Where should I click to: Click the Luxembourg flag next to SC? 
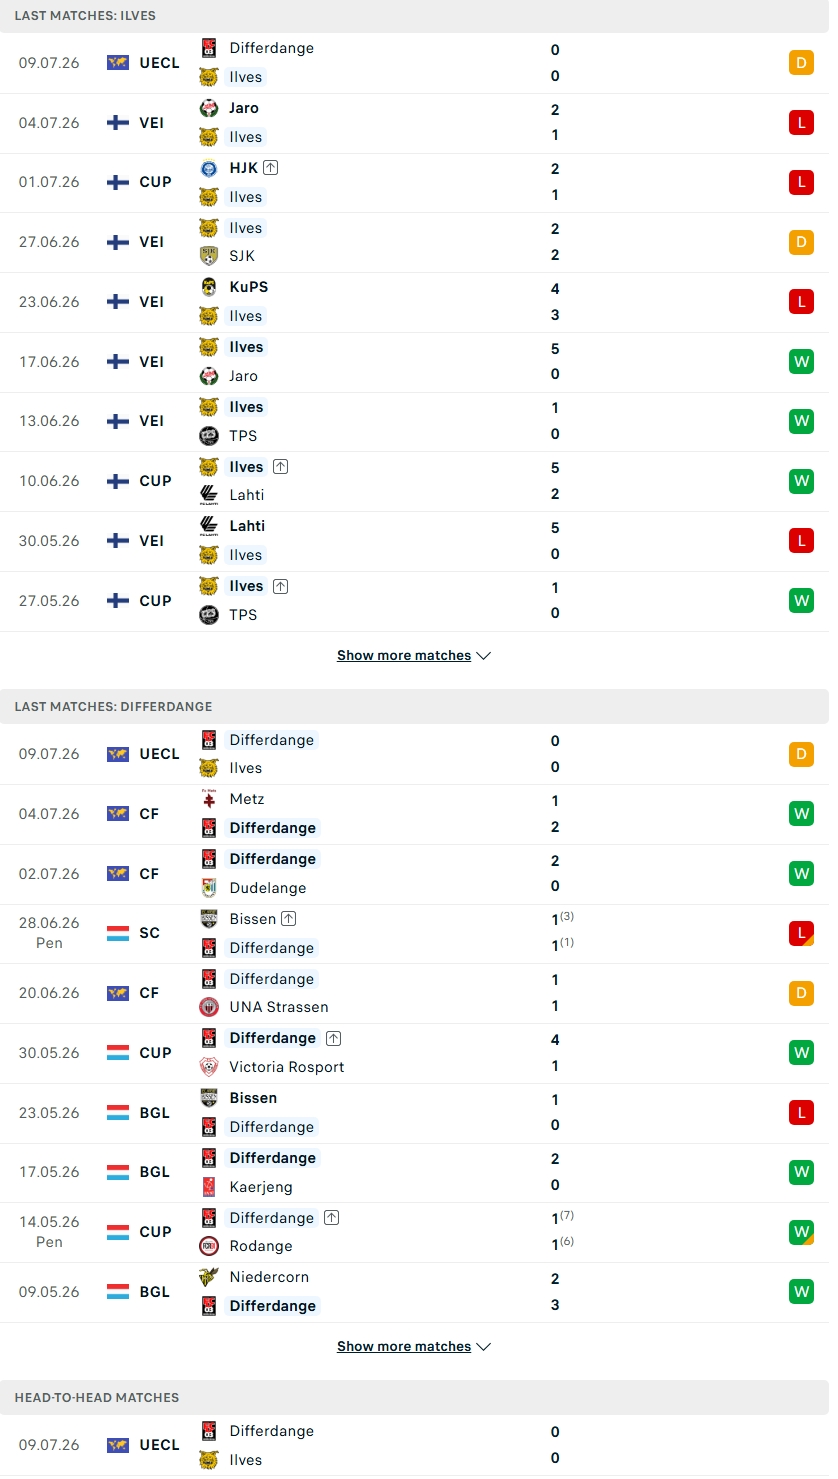click(118, 933)
